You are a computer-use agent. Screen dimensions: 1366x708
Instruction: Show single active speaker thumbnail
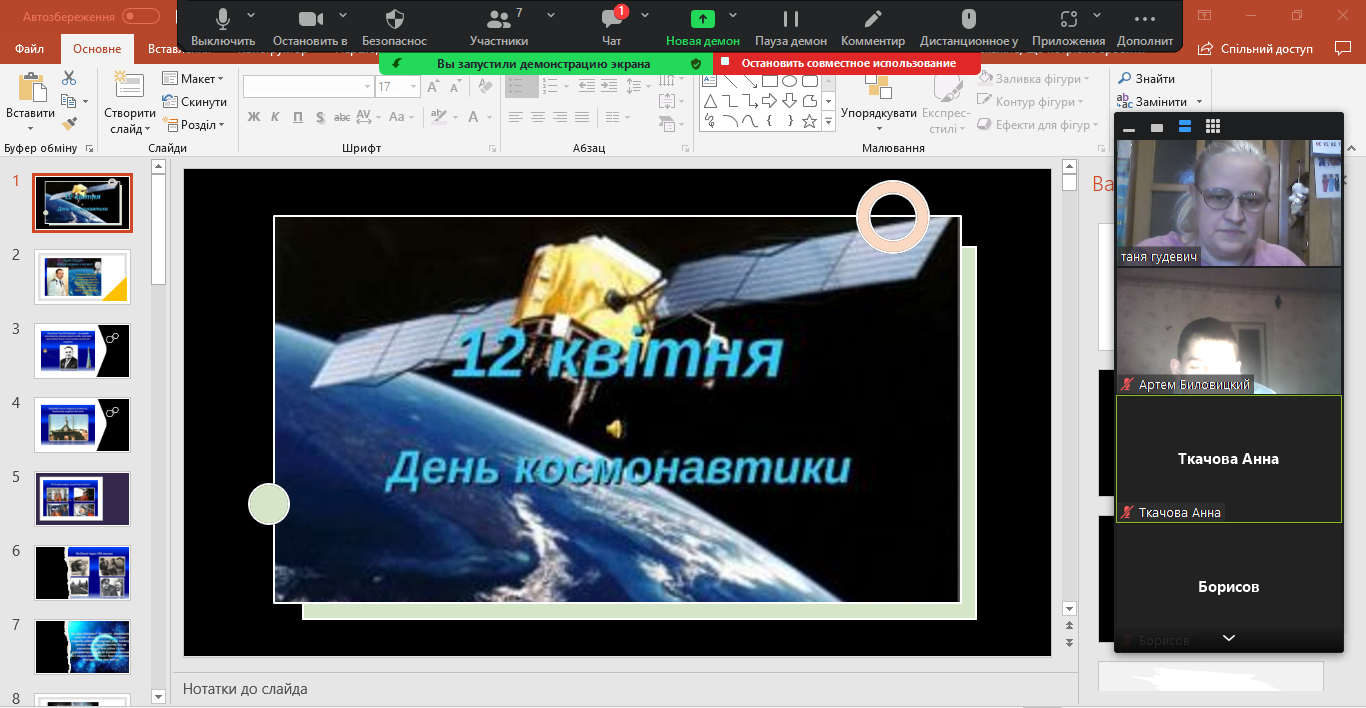tap(1157, 128)
